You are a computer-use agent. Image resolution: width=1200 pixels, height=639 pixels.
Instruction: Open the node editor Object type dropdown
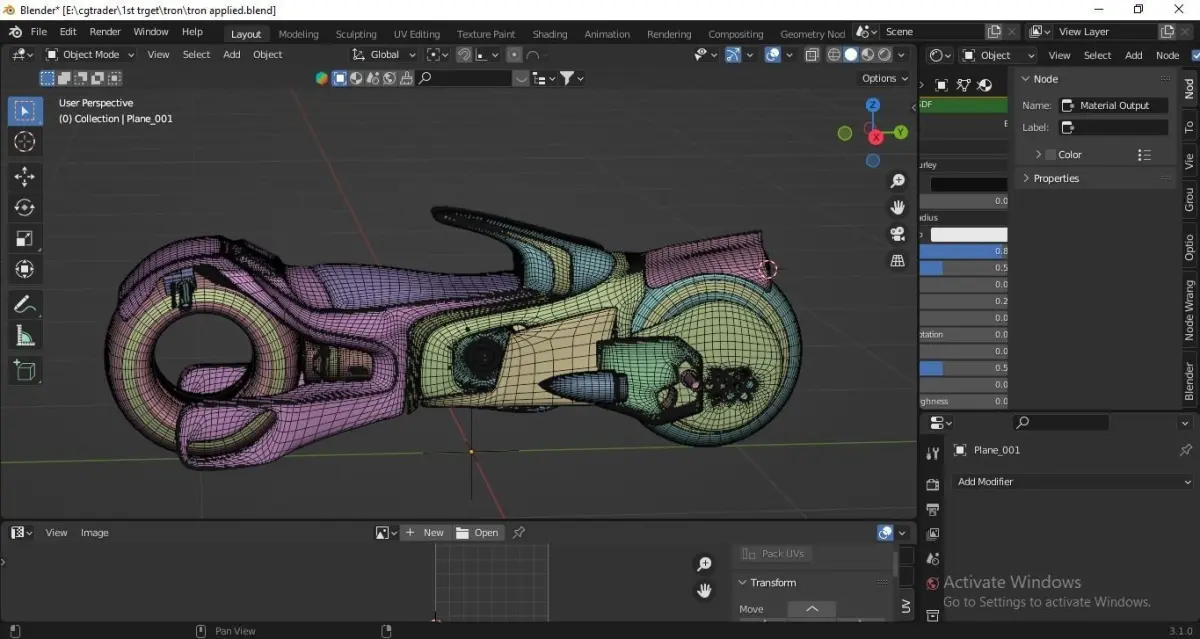997,55
